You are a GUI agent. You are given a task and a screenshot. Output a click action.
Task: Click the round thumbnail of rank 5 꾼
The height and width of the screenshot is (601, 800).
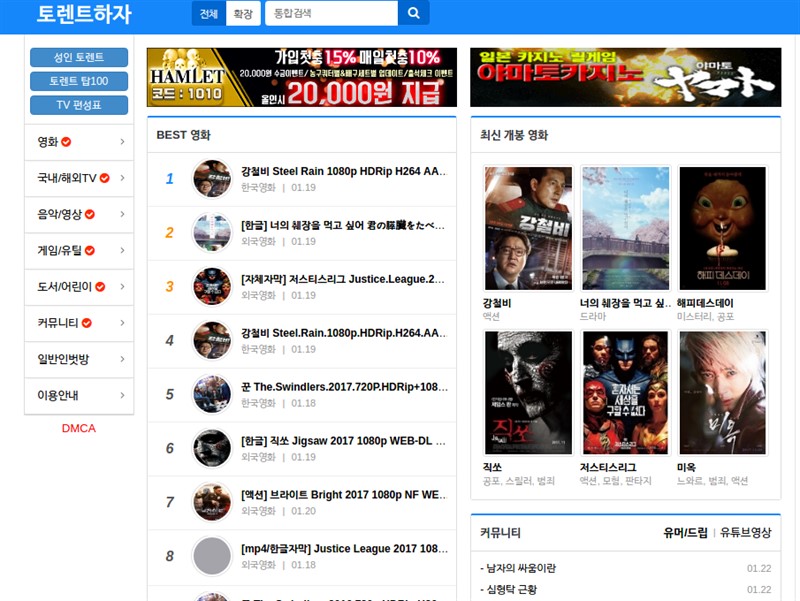(212, 394)
